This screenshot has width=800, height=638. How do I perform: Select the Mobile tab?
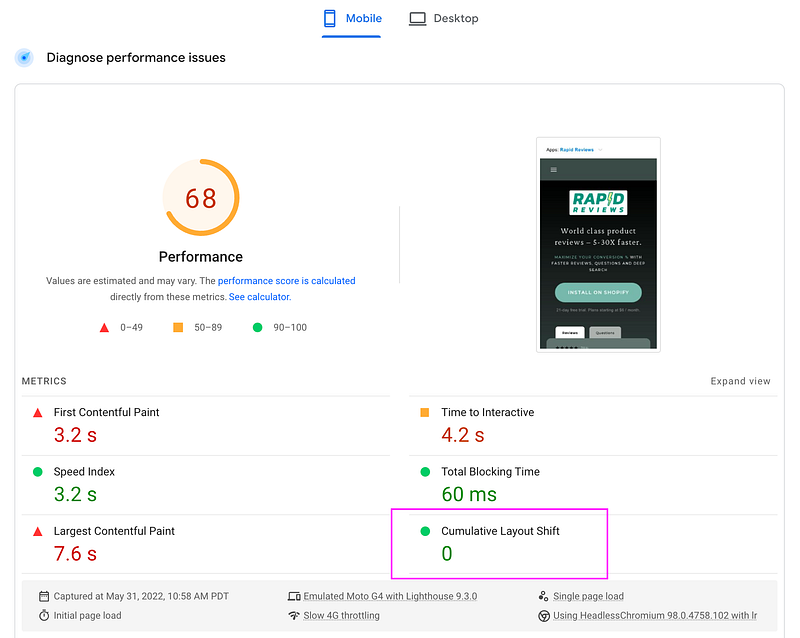(351, 18)
